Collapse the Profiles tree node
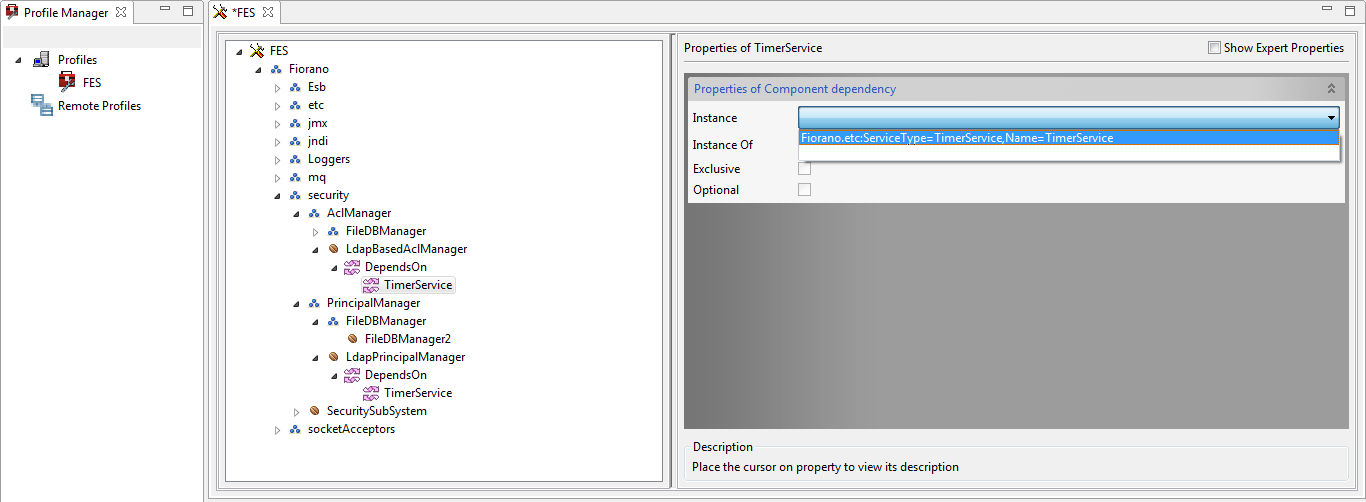This screenshot has width=1366, height=502. [18, 60]
